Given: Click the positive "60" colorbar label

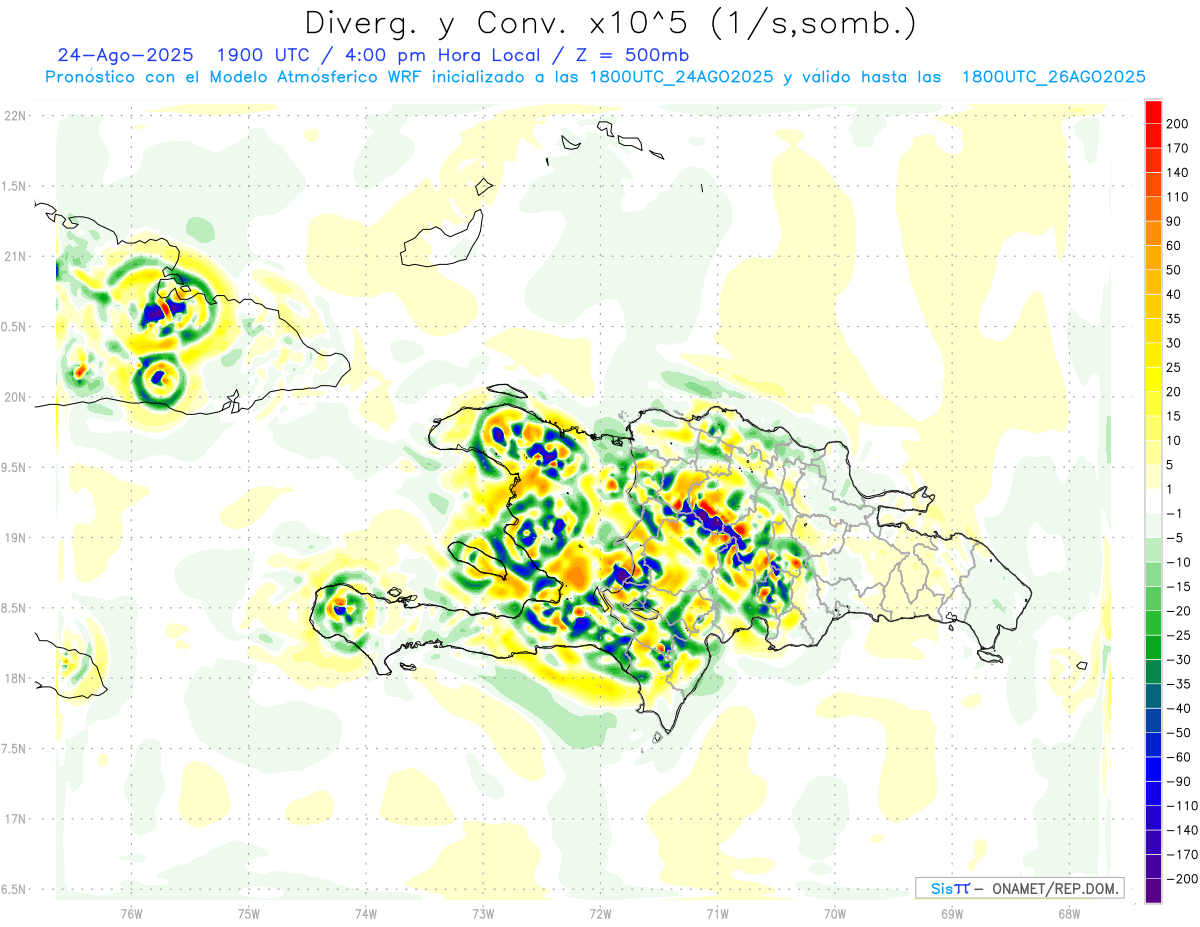Looking at the screenshot, I should coord(1175,246).
